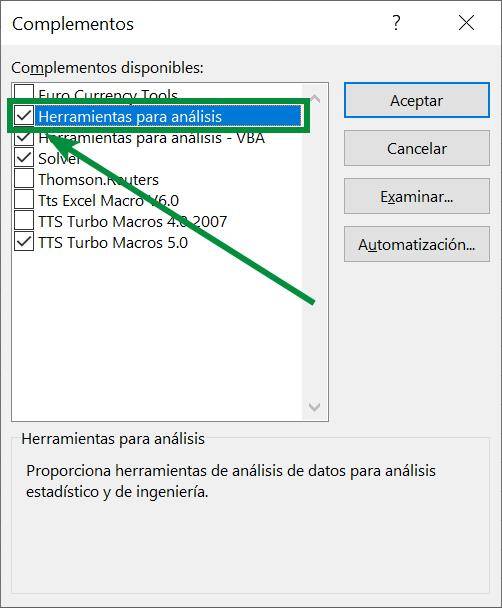
Task: Enable the Euro Currency Tools checkbox
Action: click(24, 92)
